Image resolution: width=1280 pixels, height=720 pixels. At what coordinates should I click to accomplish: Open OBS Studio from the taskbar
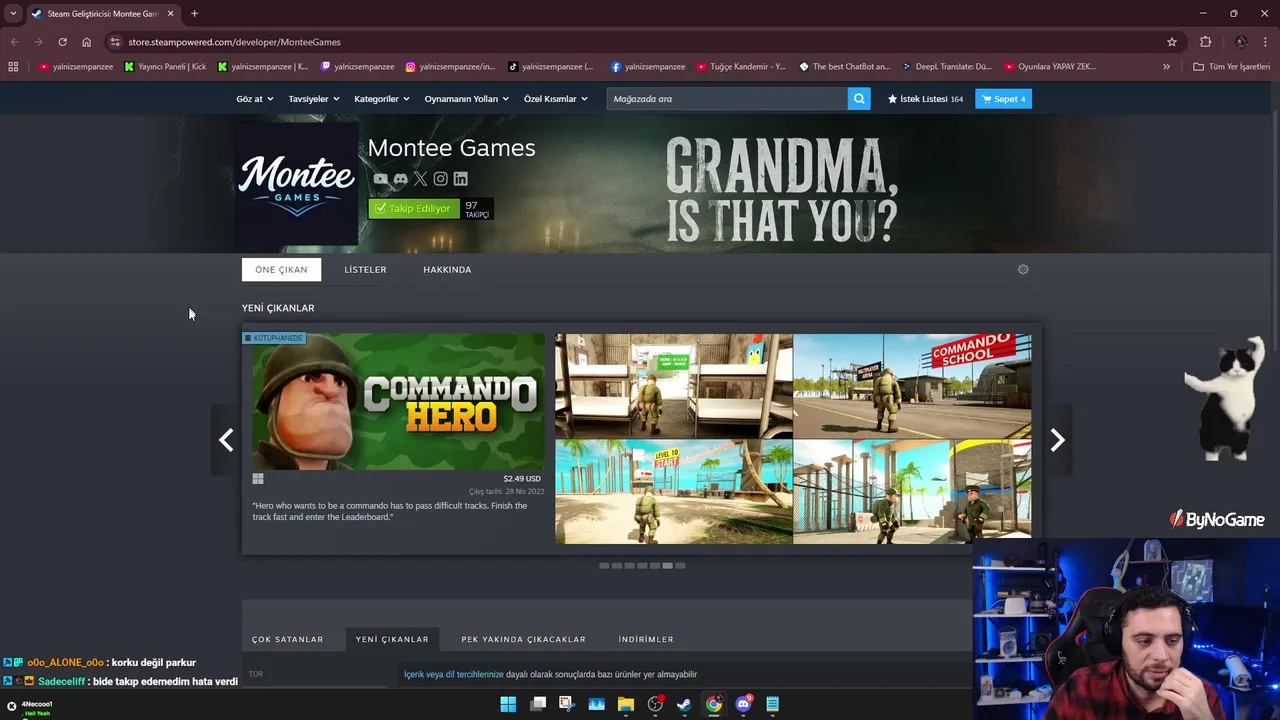point(655,704)
